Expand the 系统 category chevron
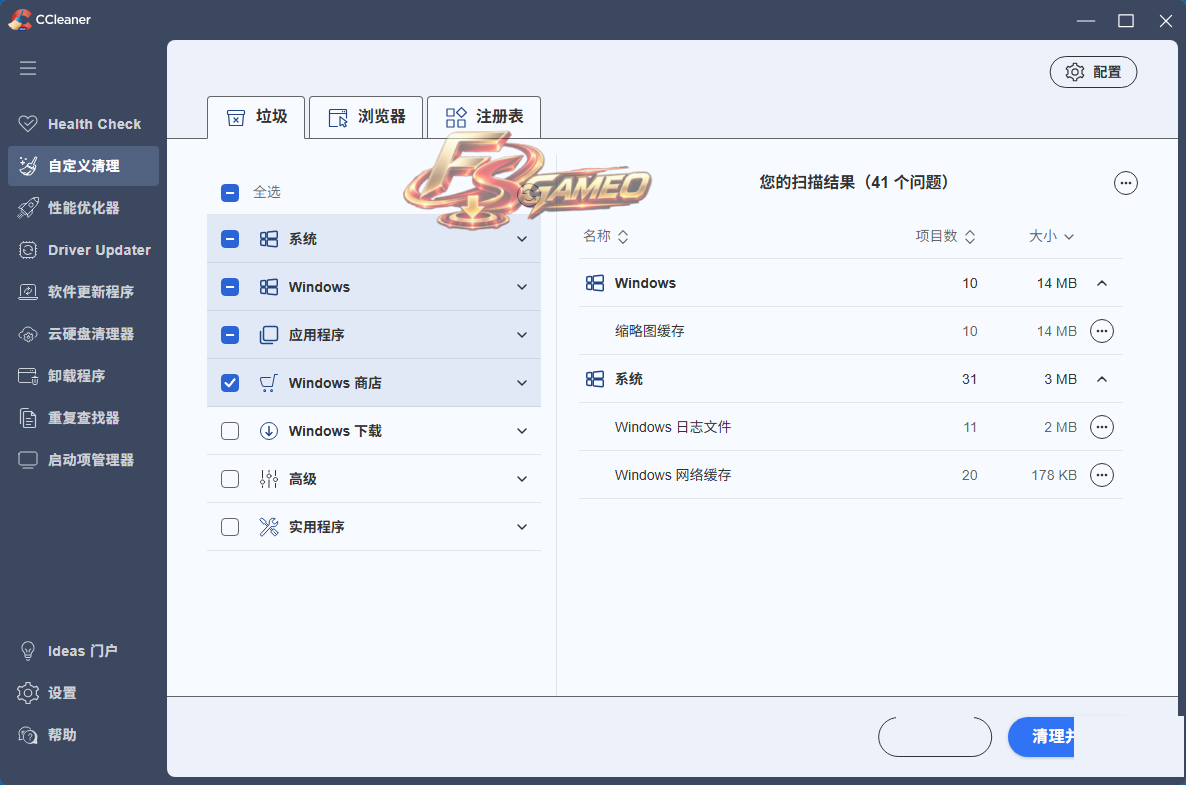 (x=522, y=239)
